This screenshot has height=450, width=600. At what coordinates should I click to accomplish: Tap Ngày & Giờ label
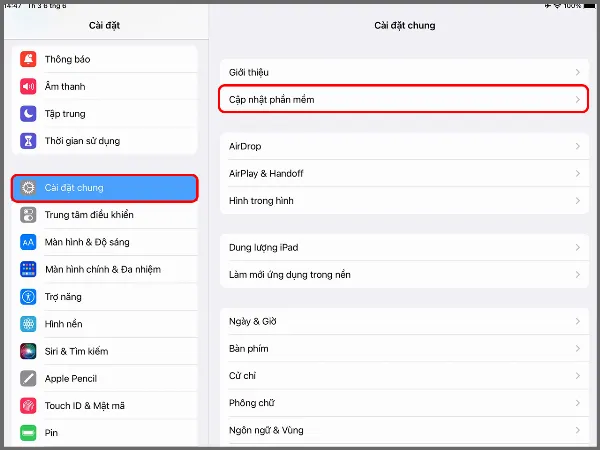[253, 321]
